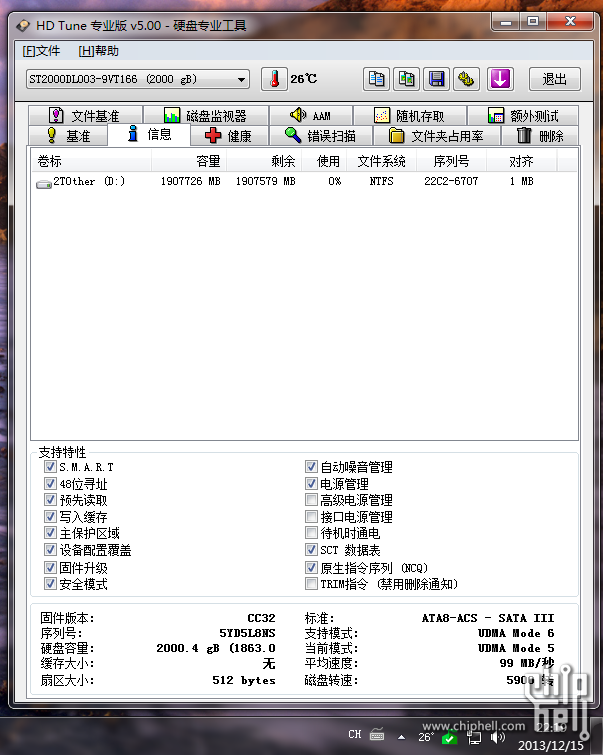The width and height of the screenshot is (603, 755).
Task: Sort by 文件系统 column header
Action: [x=381, y=161]
